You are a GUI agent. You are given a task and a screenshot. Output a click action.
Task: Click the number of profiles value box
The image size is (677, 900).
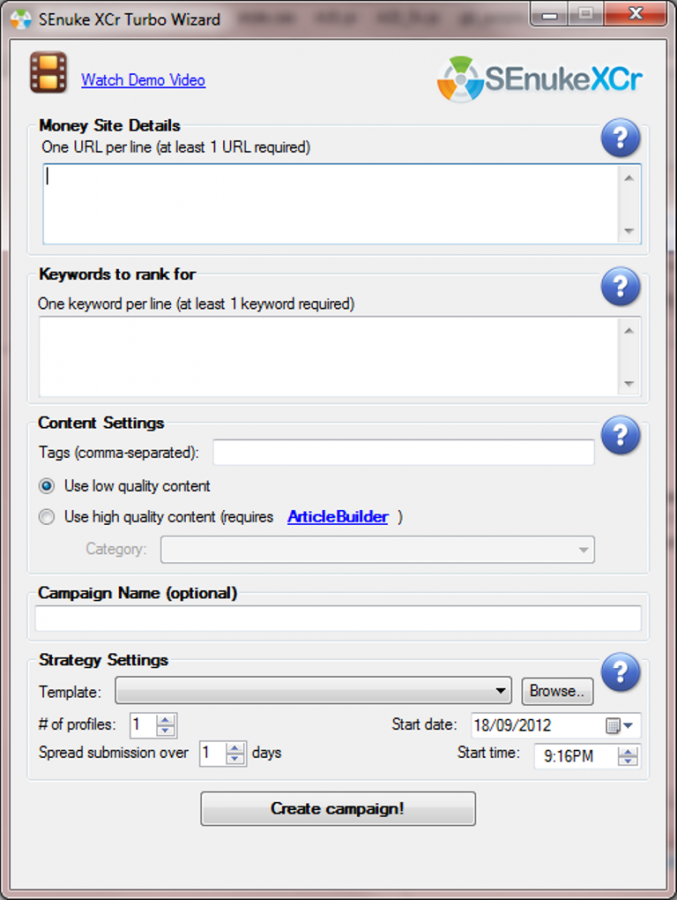click(x=144, y=725)
